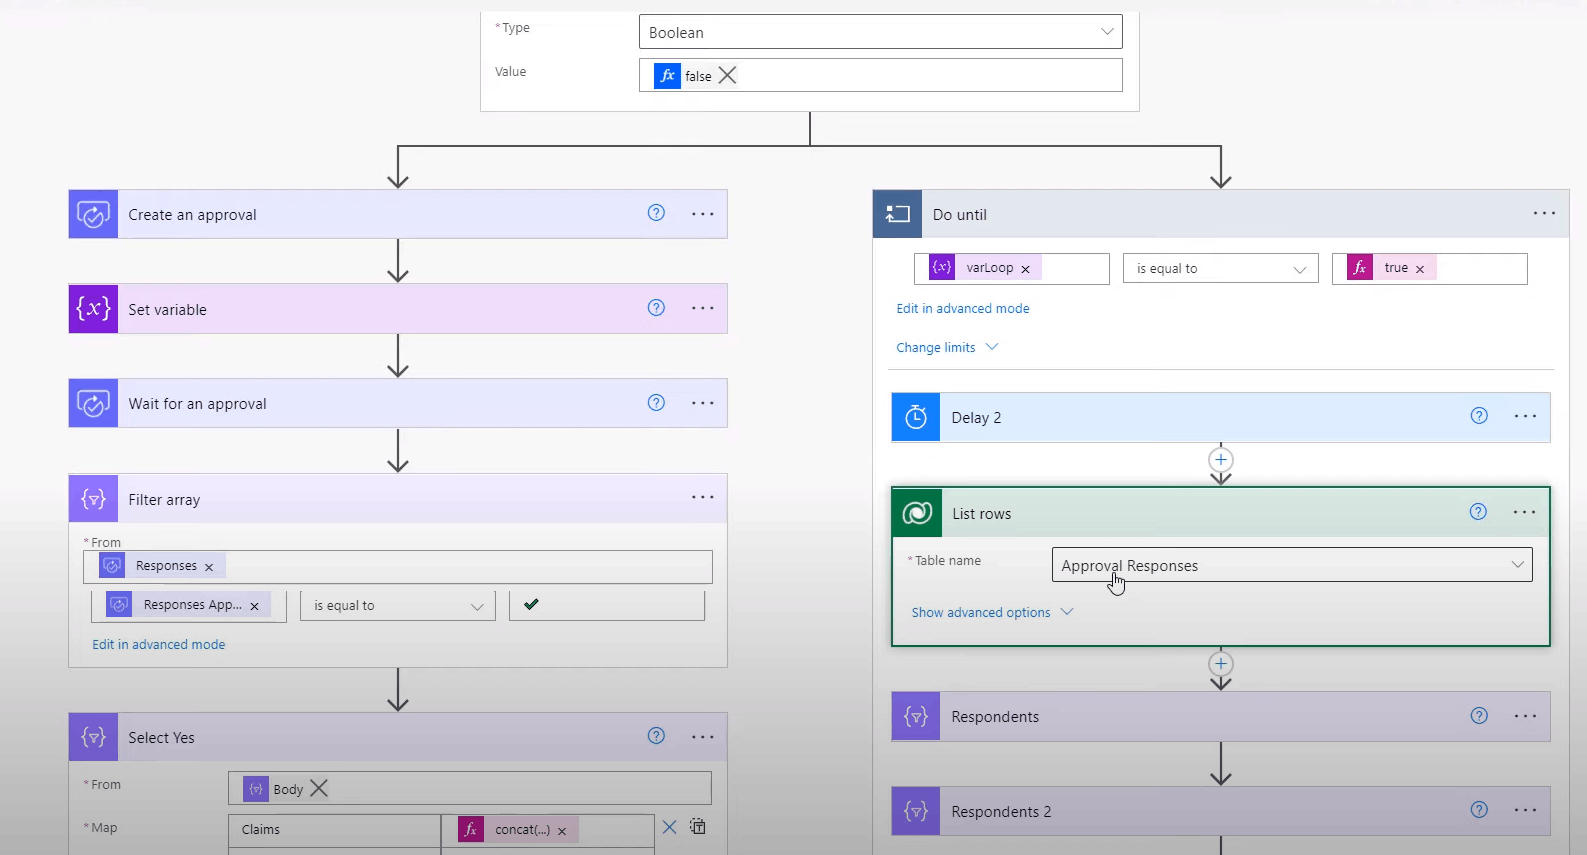Insert step below List rows action
Image resolution: width=1587 pixels, height=855 pixels.
click(1220, 664)
